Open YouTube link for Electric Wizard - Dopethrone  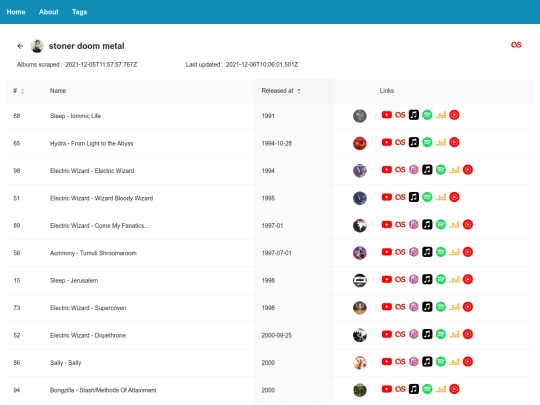tap(386, 334)
